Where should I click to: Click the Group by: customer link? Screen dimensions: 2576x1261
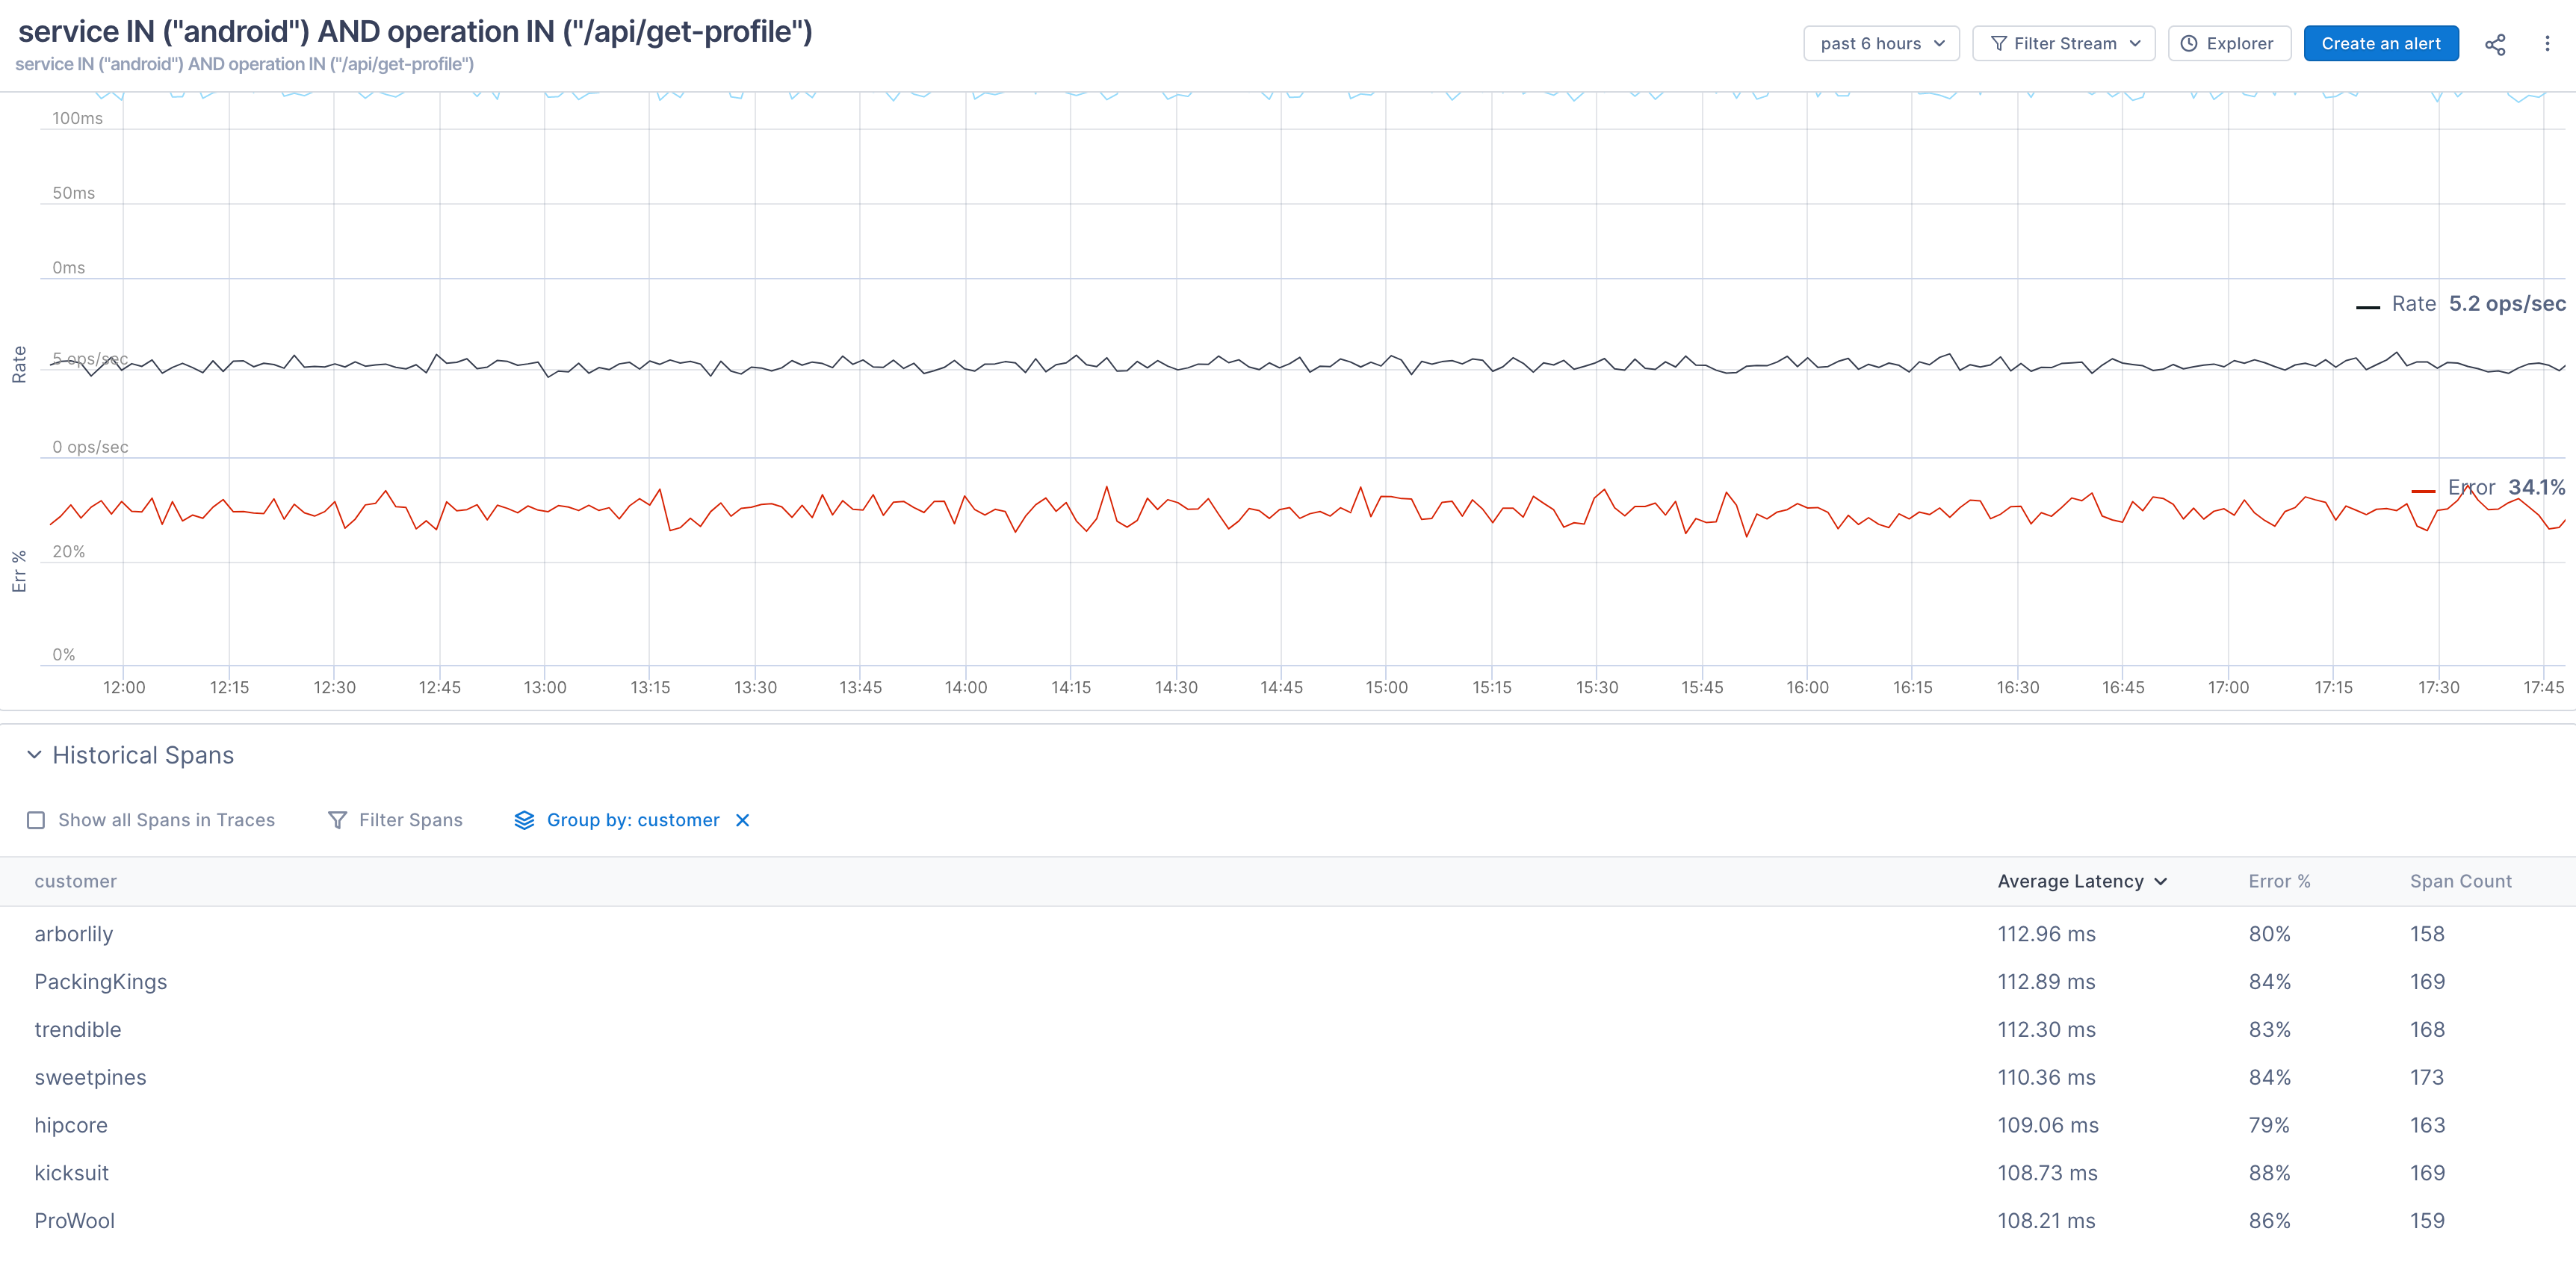(x=632, y=820)
